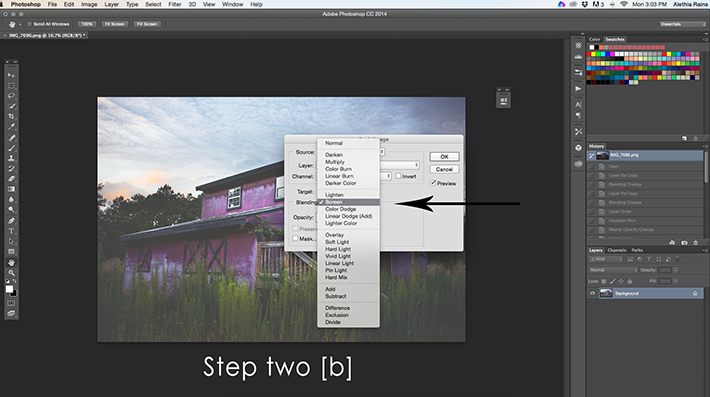710x397 pixels.
Task: Open the Filter menu
Action: coord(175,4)
